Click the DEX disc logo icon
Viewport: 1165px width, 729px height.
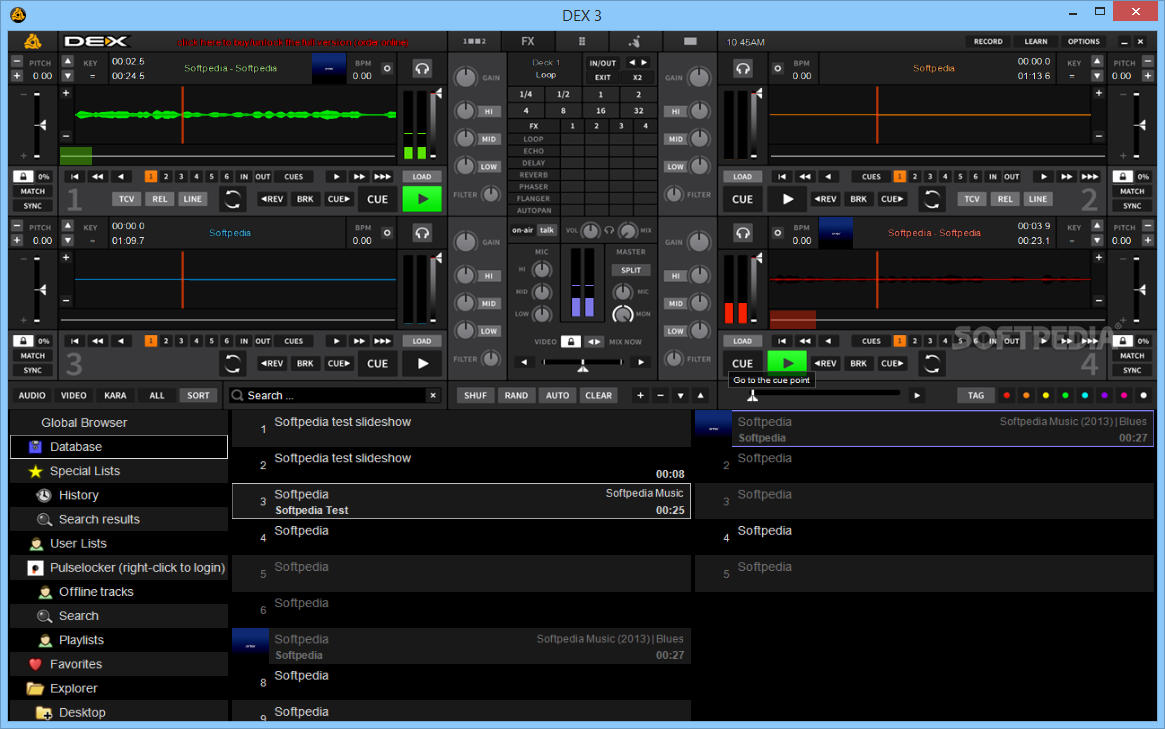34,42
